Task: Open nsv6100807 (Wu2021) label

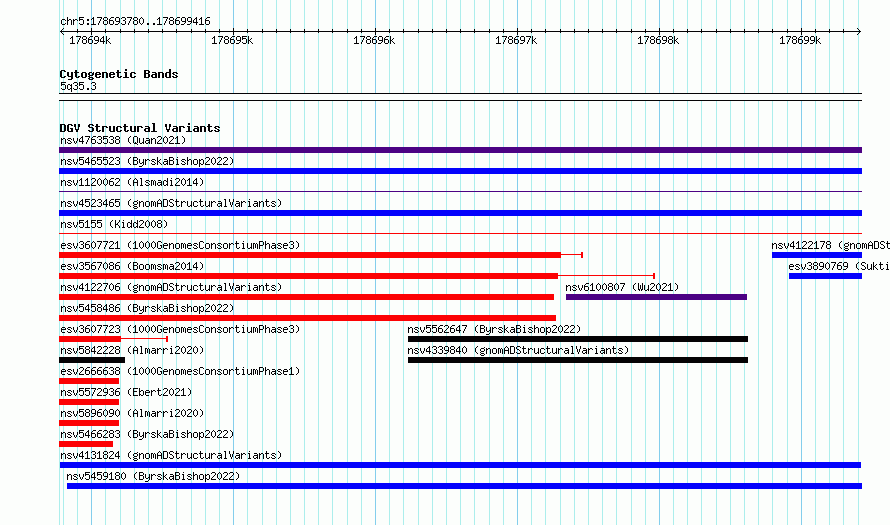Action: [x=622, y=287]
